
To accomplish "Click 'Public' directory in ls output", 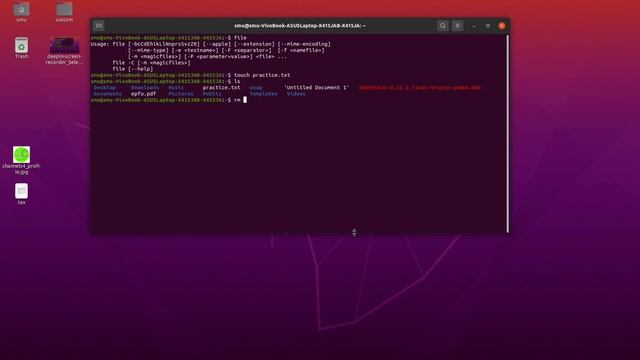I will (x=212, y=94).
